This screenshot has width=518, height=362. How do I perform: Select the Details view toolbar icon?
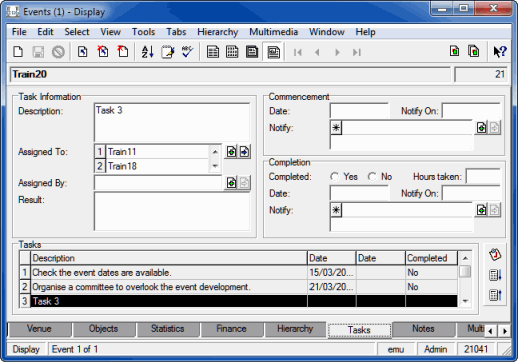pos(273,52)
